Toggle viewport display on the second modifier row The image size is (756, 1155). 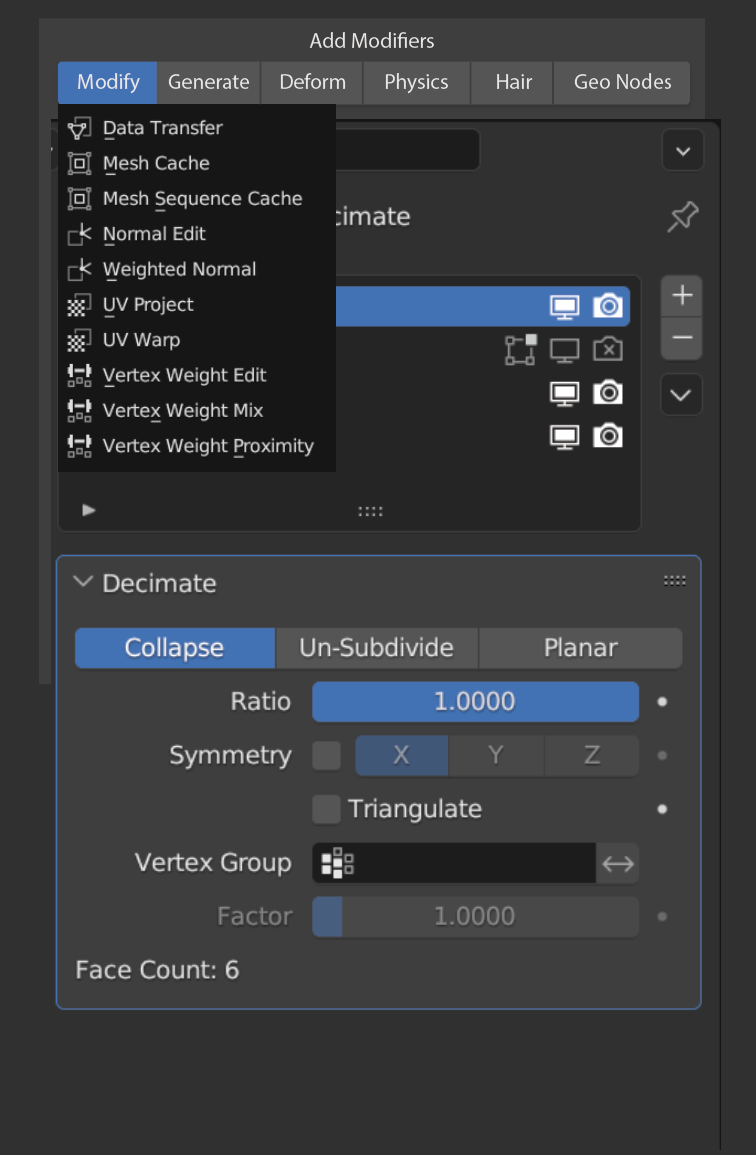pyautogui.click(x=564, y=351)
